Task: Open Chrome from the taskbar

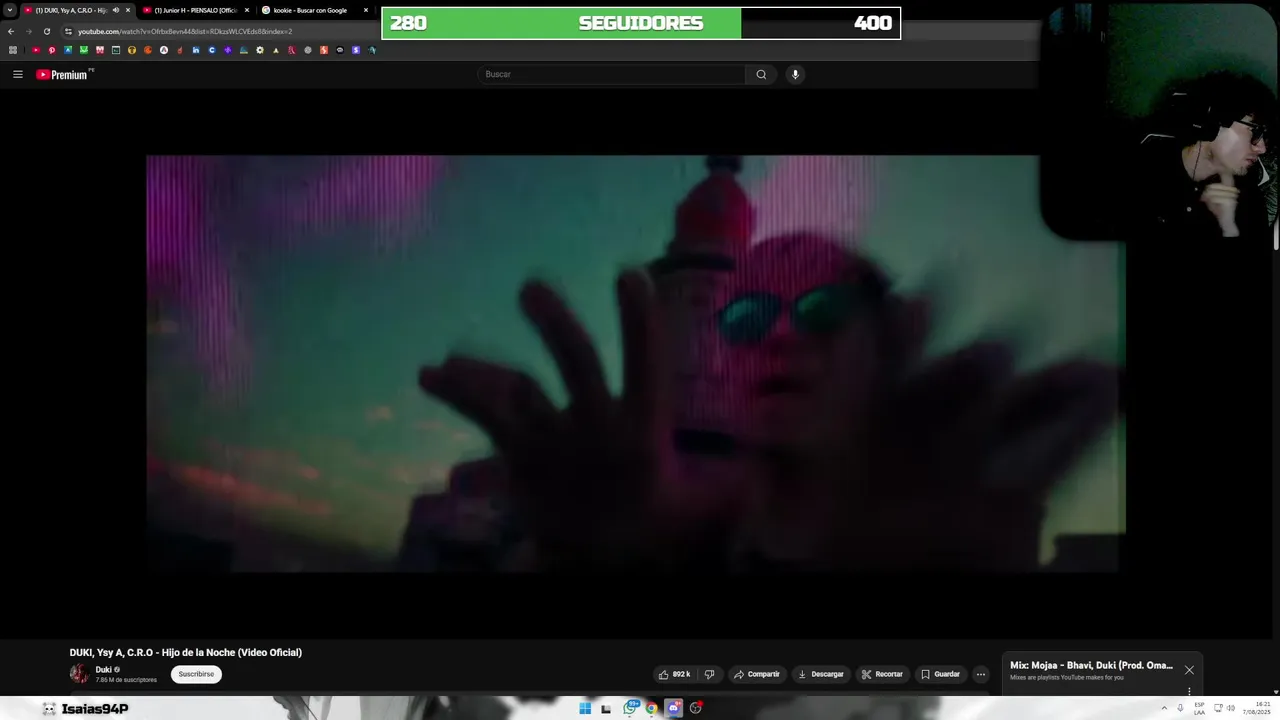Action: [651, 709]
